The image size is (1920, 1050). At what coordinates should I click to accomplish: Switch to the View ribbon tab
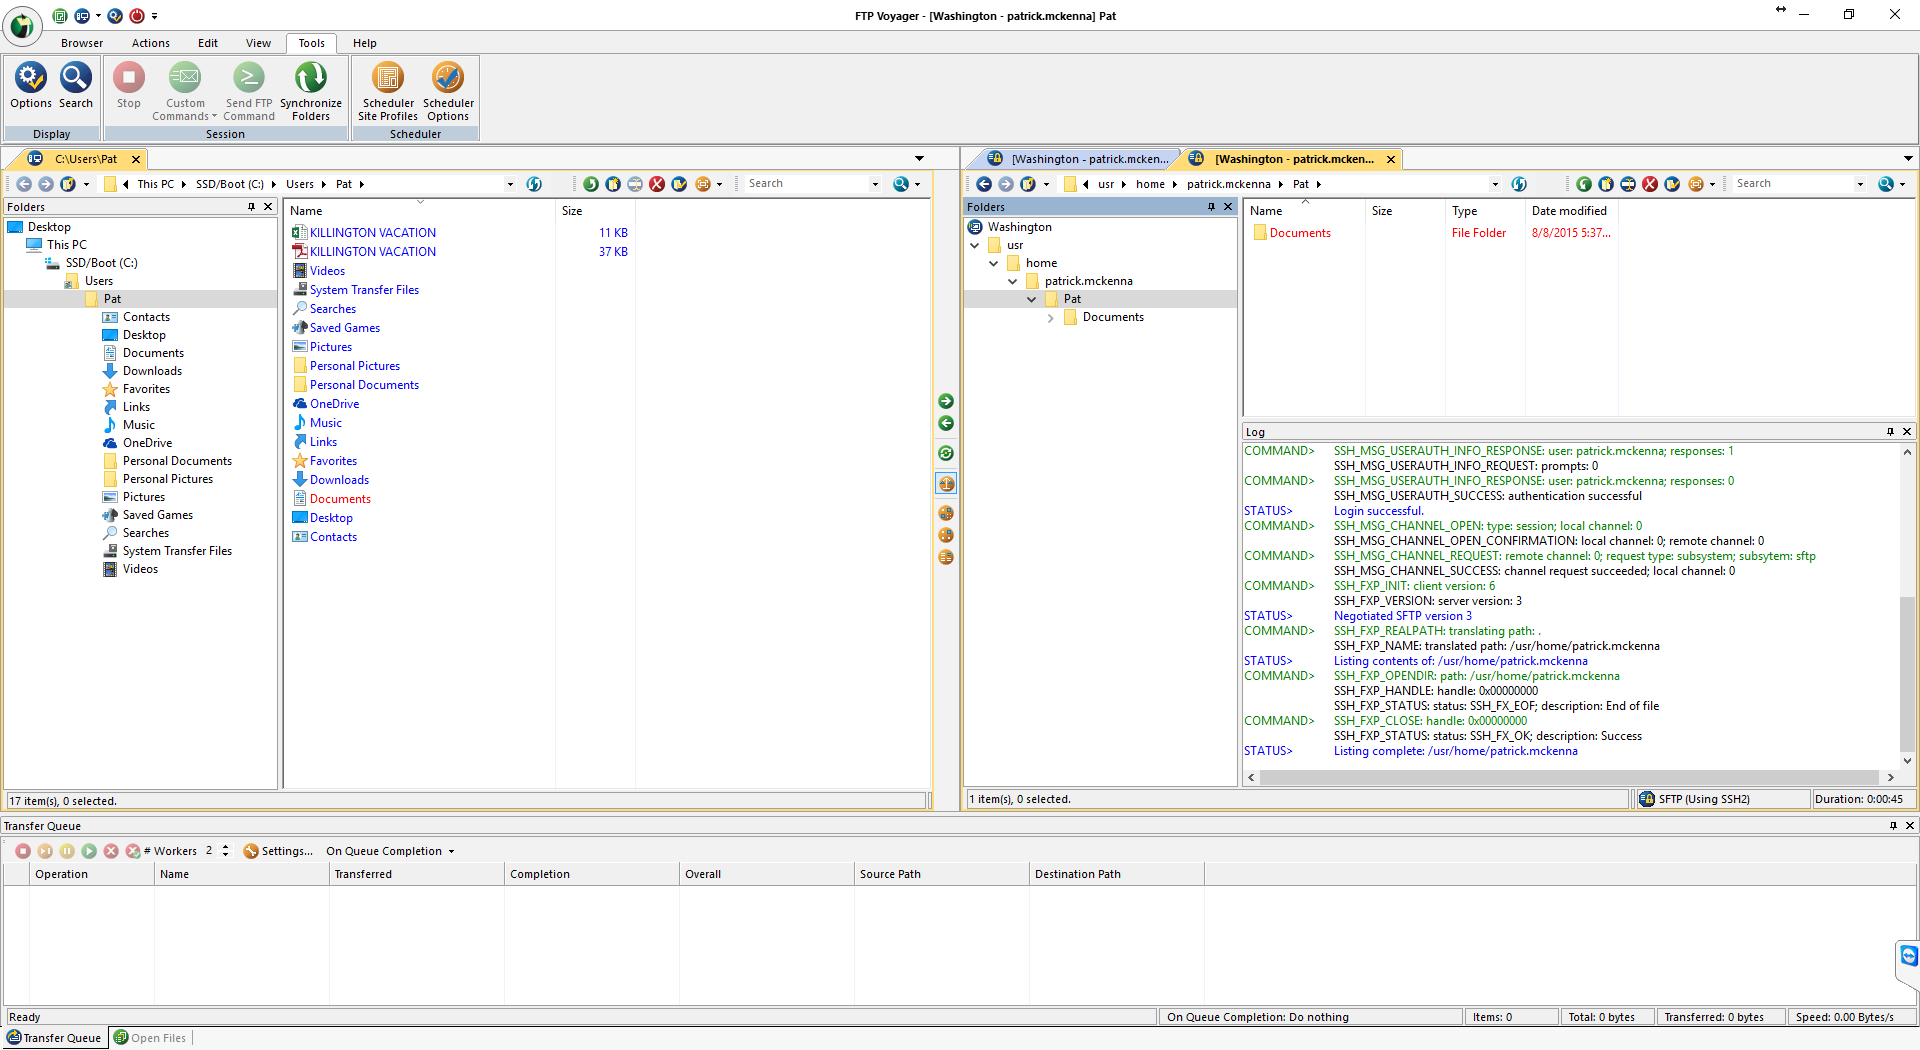(258, 43)
